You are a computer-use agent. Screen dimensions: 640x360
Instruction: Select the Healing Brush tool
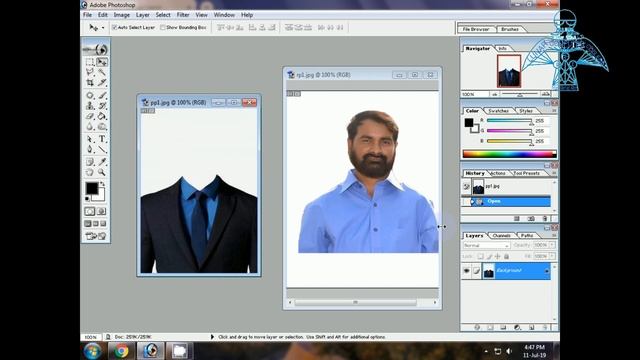click(90, 96)
